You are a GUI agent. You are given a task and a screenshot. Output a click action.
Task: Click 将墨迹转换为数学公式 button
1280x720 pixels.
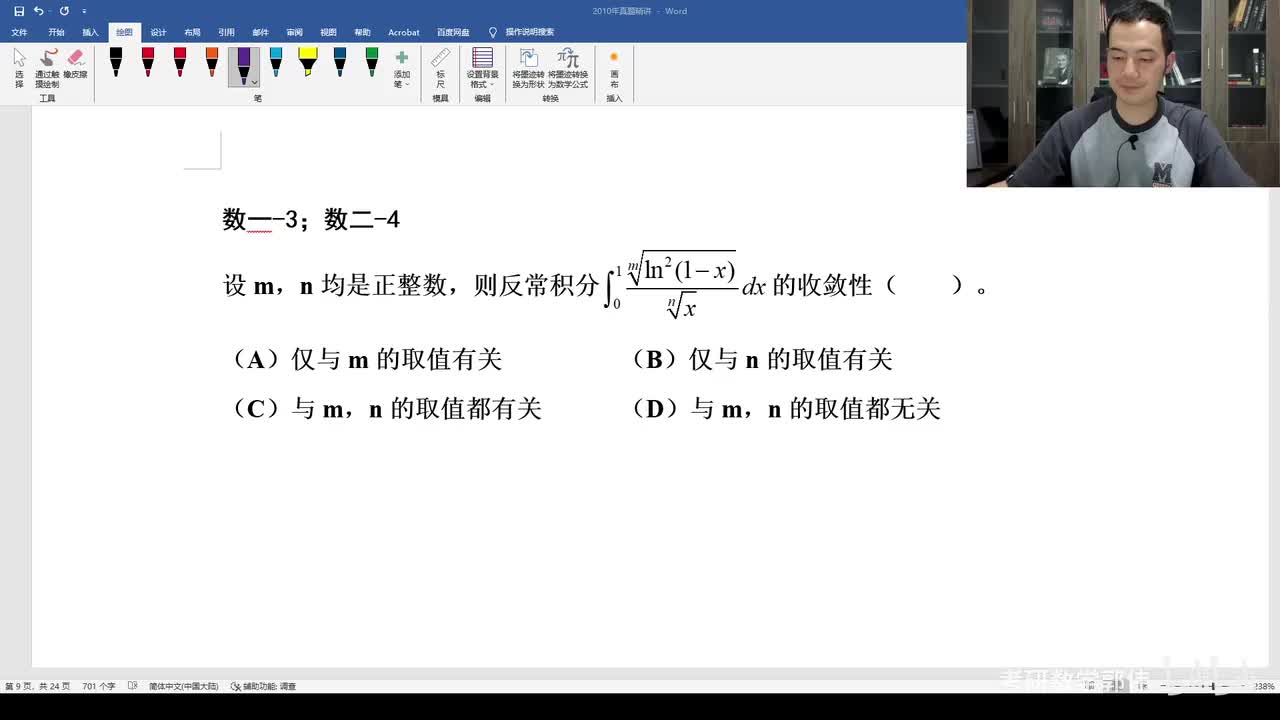[568, 68]
